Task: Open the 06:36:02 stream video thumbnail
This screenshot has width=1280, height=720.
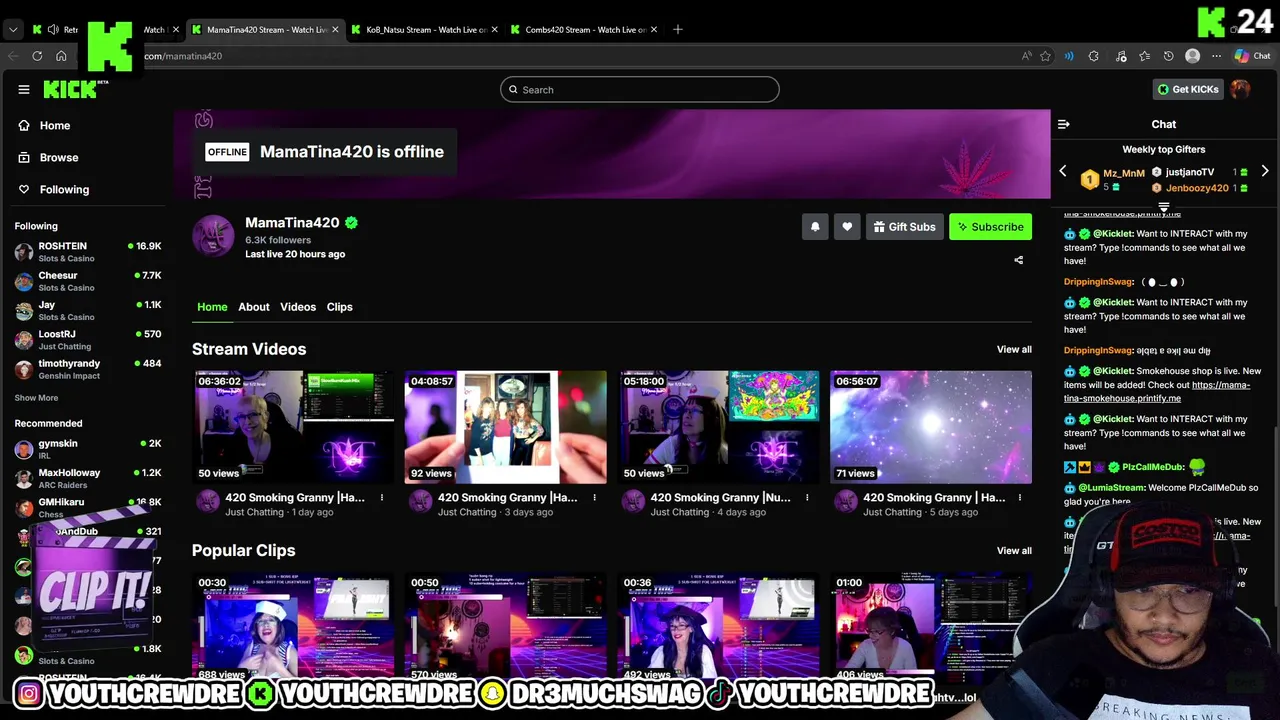Action: [x=293, y=427]
